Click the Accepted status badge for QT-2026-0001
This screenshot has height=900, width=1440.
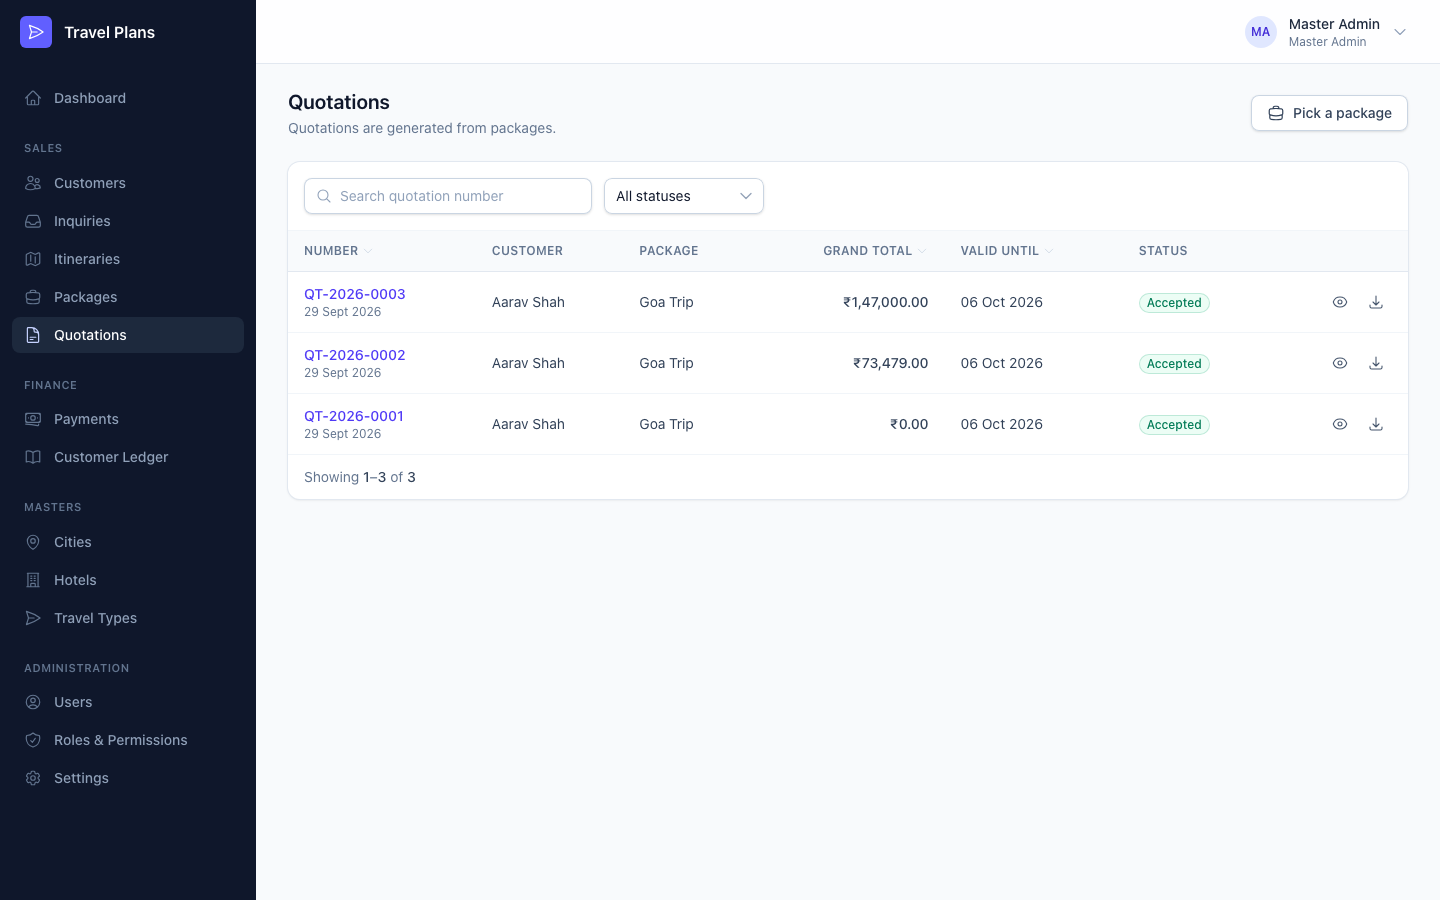click(x=1174, y=425)
